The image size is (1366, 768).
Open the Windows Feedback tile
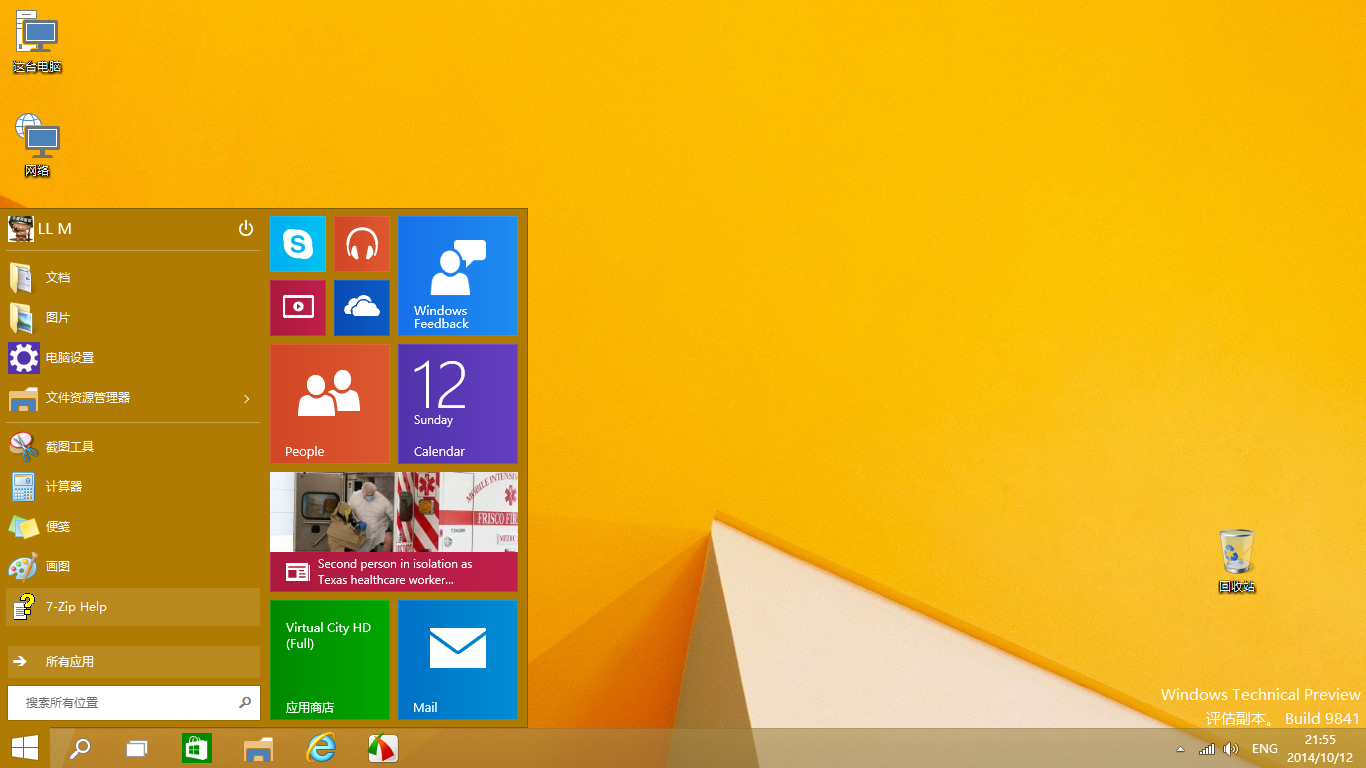tap(458, 276)
